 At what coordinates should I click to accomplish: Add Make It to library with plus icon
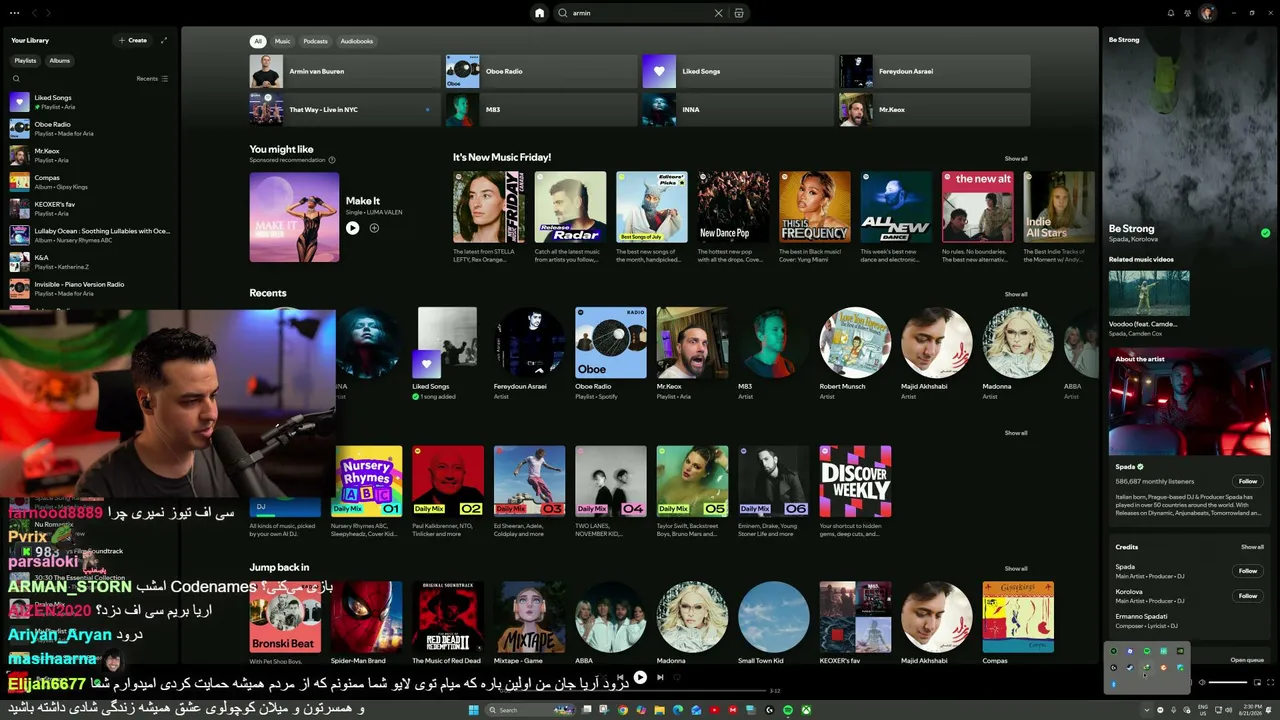(374, 228)
